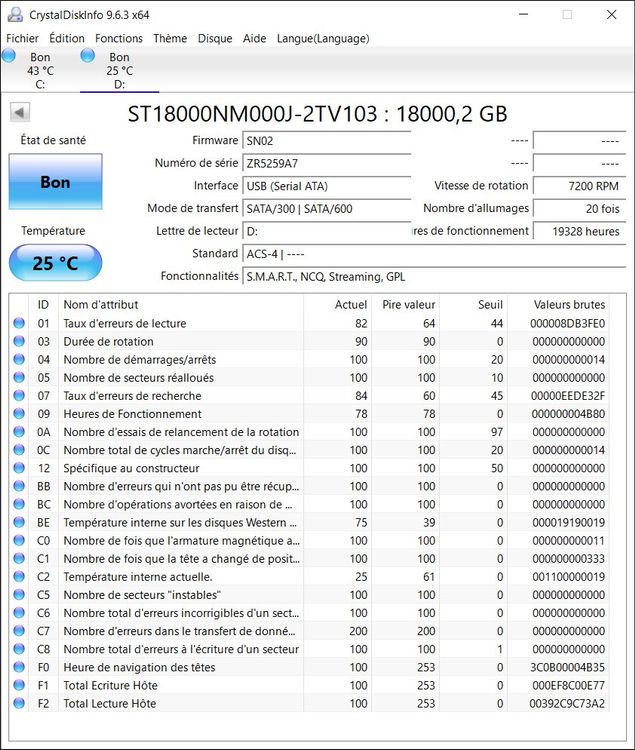635x750 pixels.
Task: Click the CrystalDiskInfo app icon in title bar
Action: pyautogui.click(x=15, y=14)
